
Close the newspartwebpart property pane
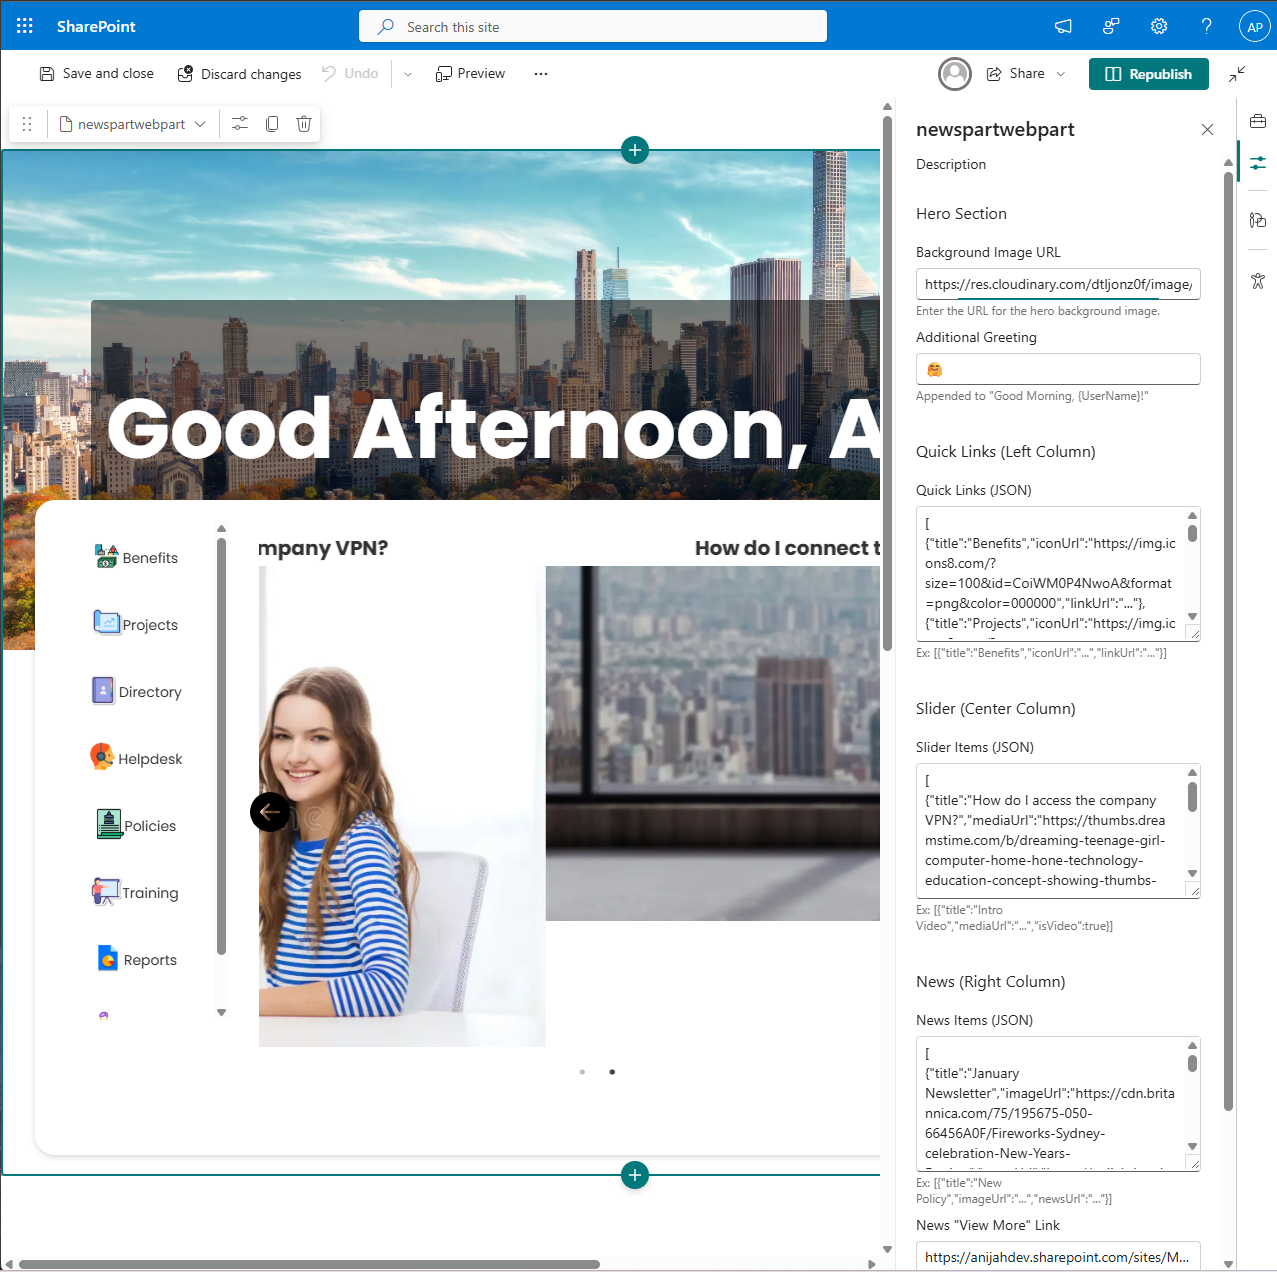(x=1207, y=130)
